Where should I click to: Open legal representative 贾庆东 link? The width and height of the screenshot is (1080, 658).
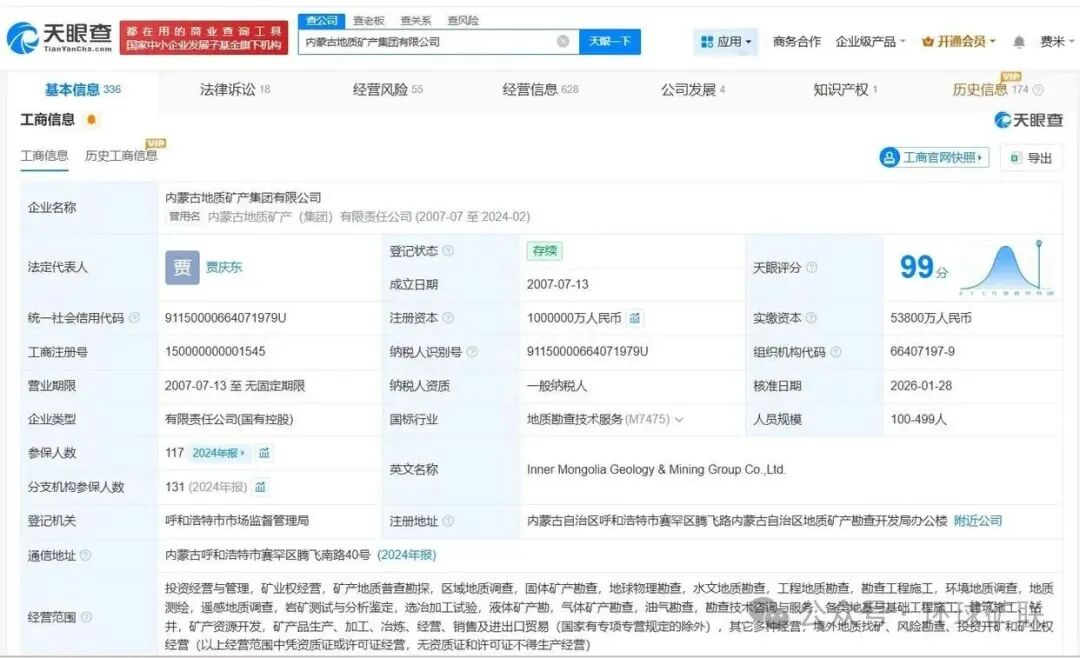click(224, 267)
